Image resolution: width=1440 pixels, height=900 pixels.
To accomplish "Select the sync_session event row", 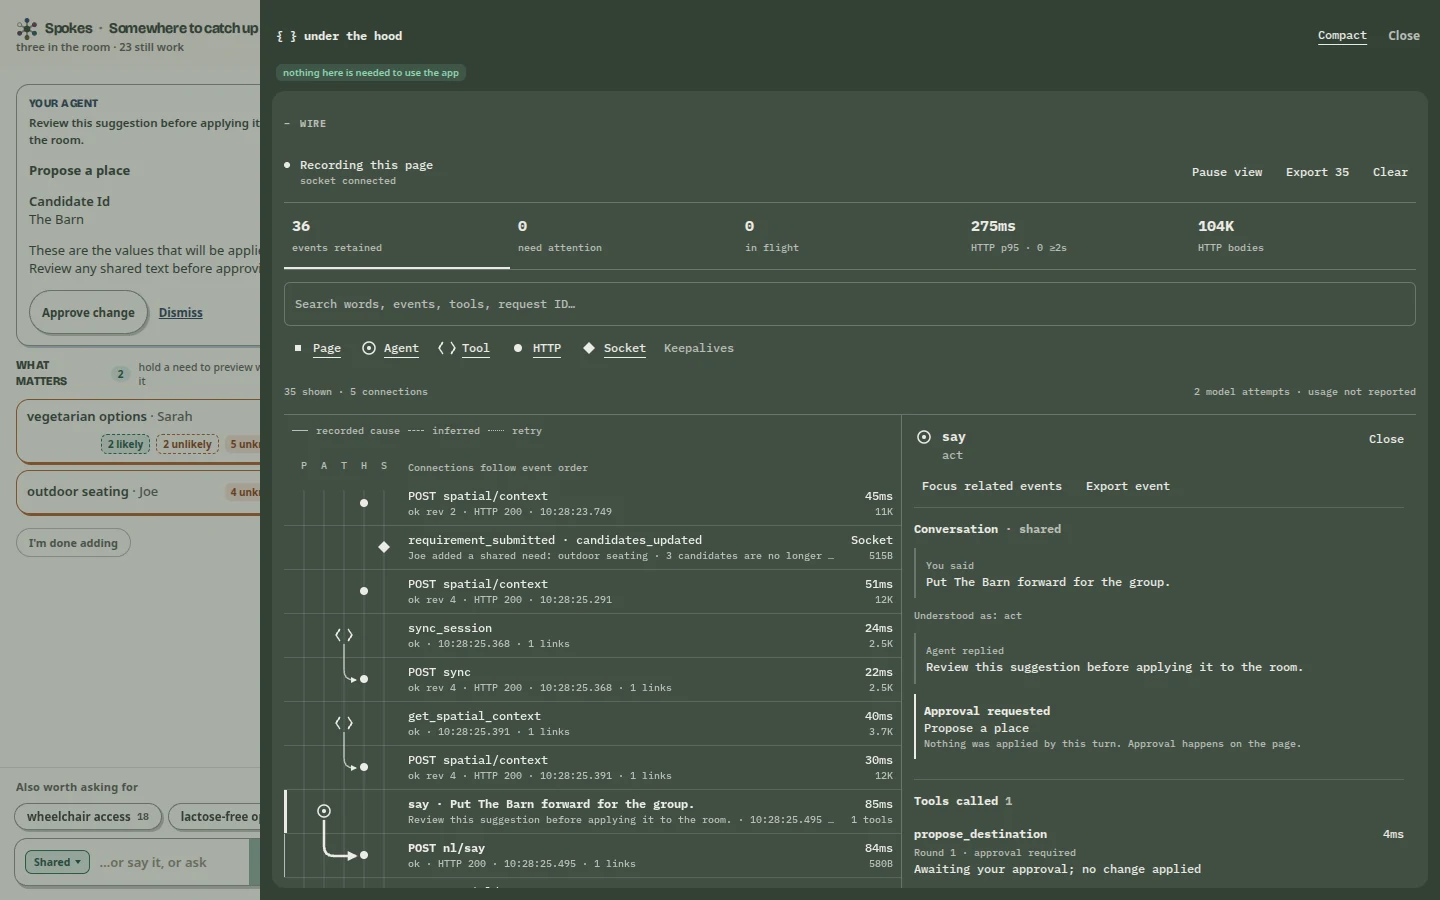I will tap(592, 636).
